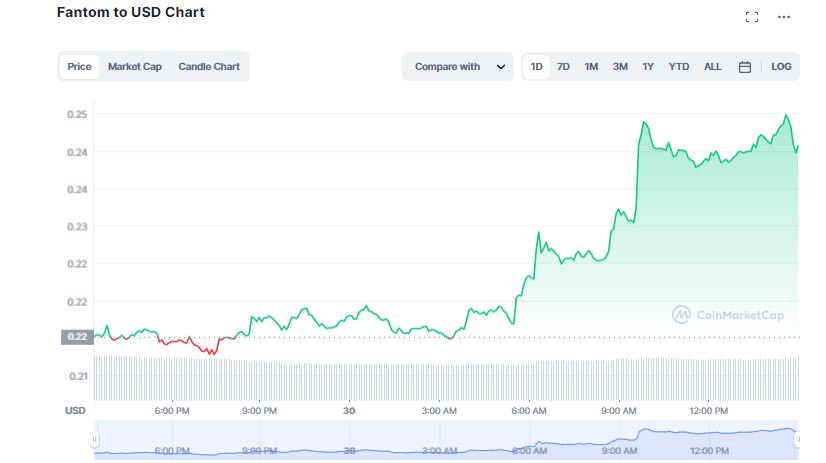The height and width of the screenshot is (463, 826).
Task: Select the 1M time range
Action: (591, 67)
